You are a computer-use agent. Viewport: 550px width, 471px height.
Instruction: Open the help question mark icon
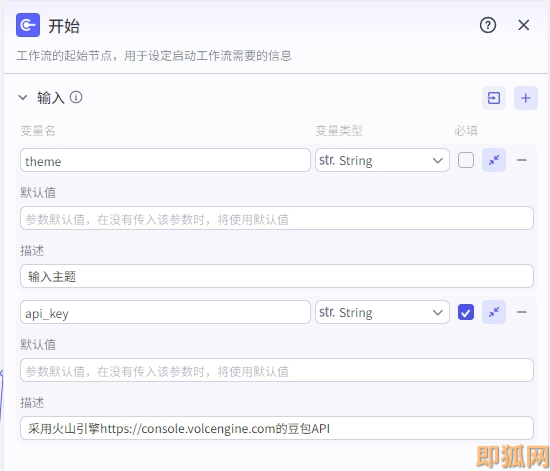pos(488,25)
